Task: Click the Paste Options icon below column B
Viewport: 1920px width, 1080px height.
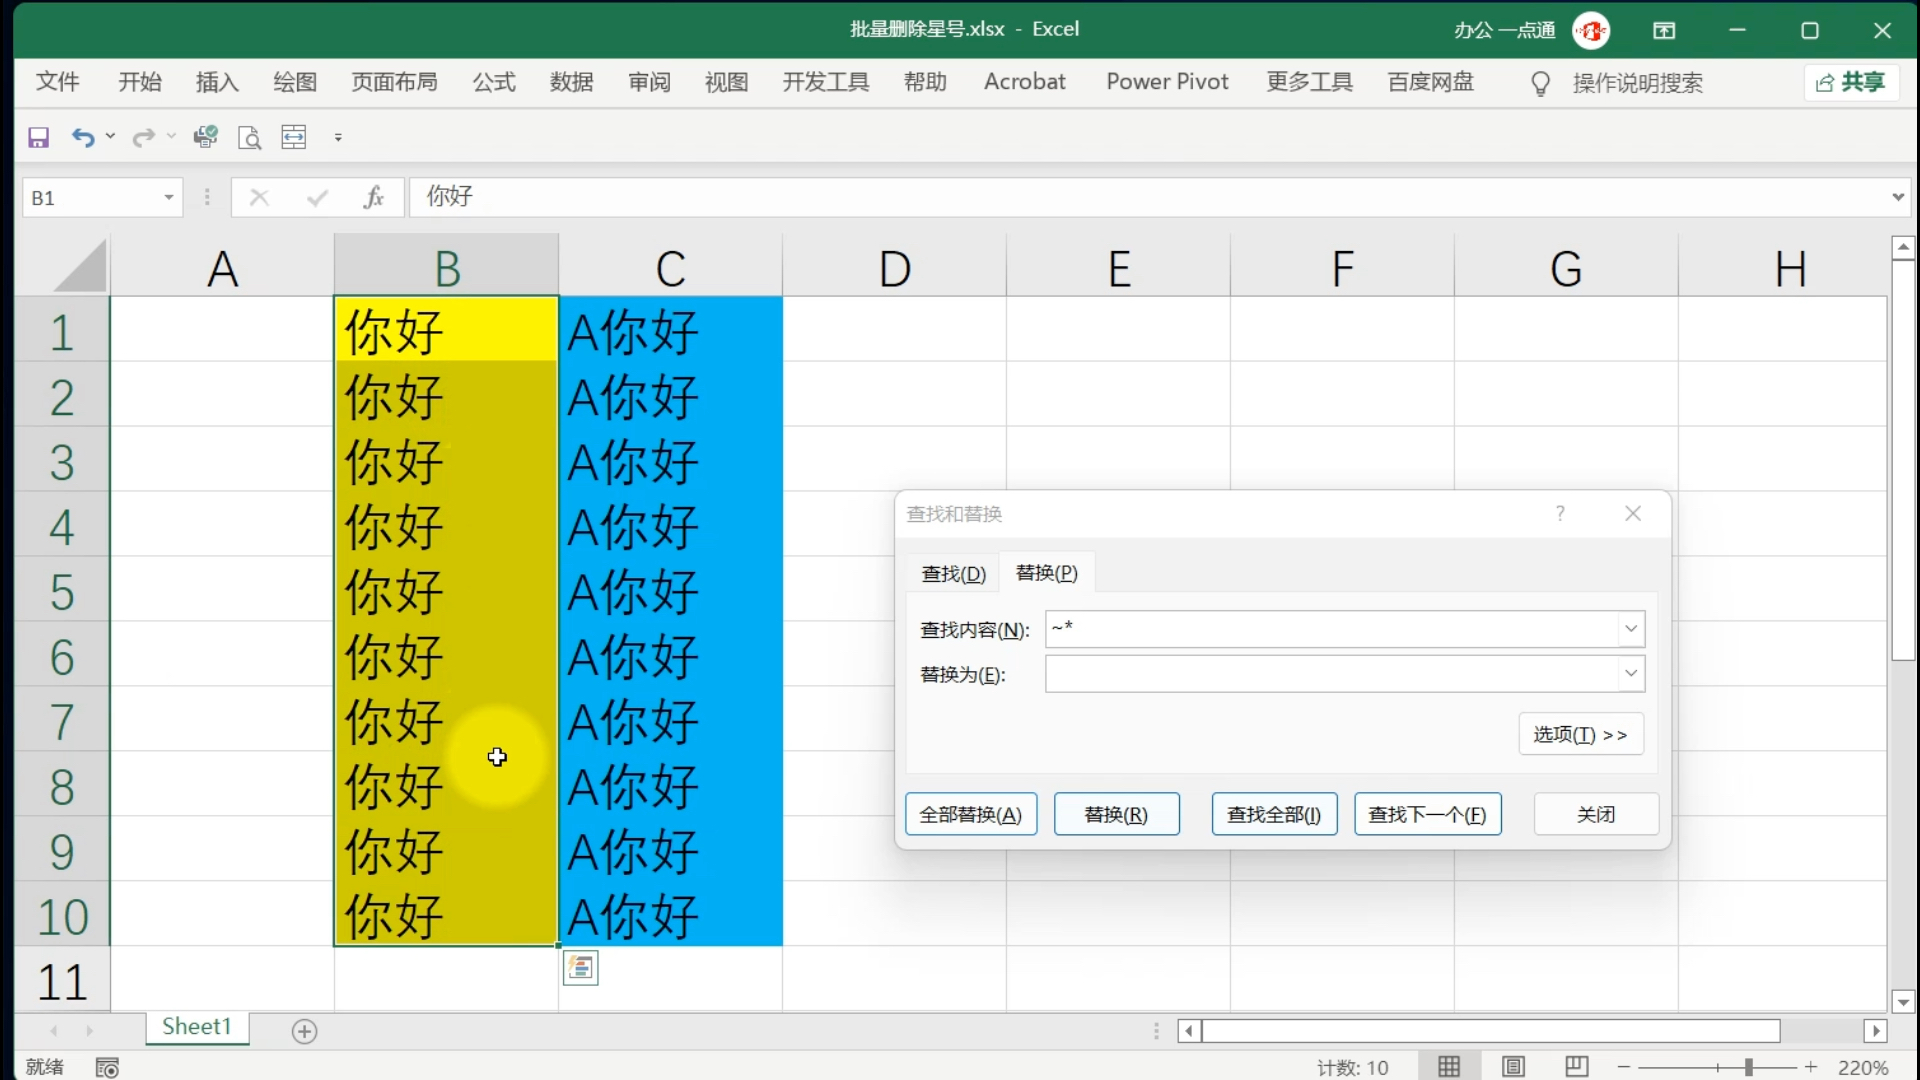Action: click(580, 968)
